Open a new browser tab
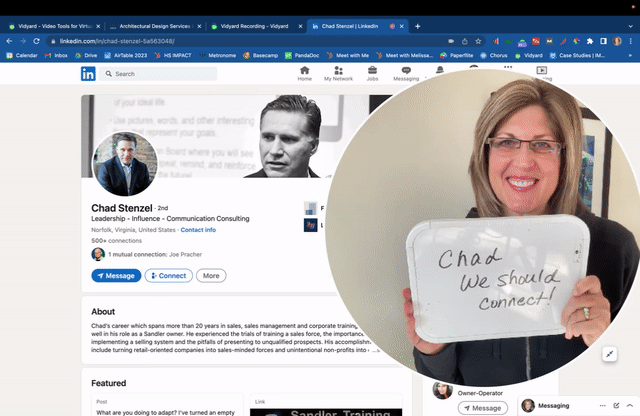This screenshot has width=640, height=416. tap(418, 26)
